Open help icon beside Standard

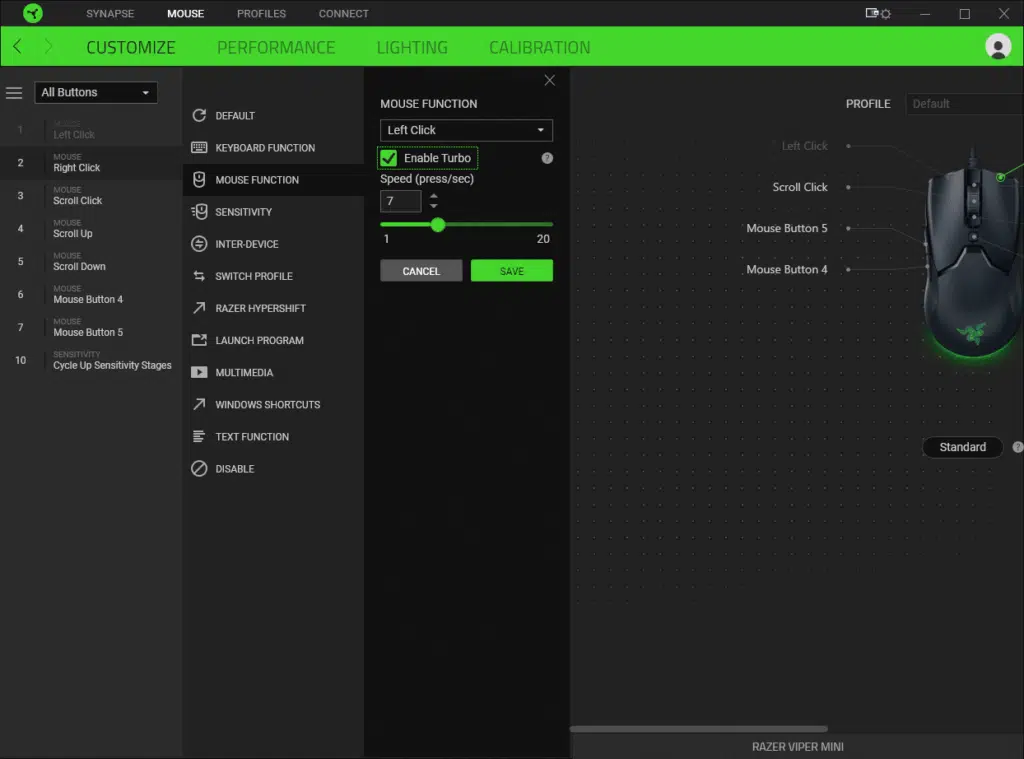pyautogui.click(x=1017, y=447)
